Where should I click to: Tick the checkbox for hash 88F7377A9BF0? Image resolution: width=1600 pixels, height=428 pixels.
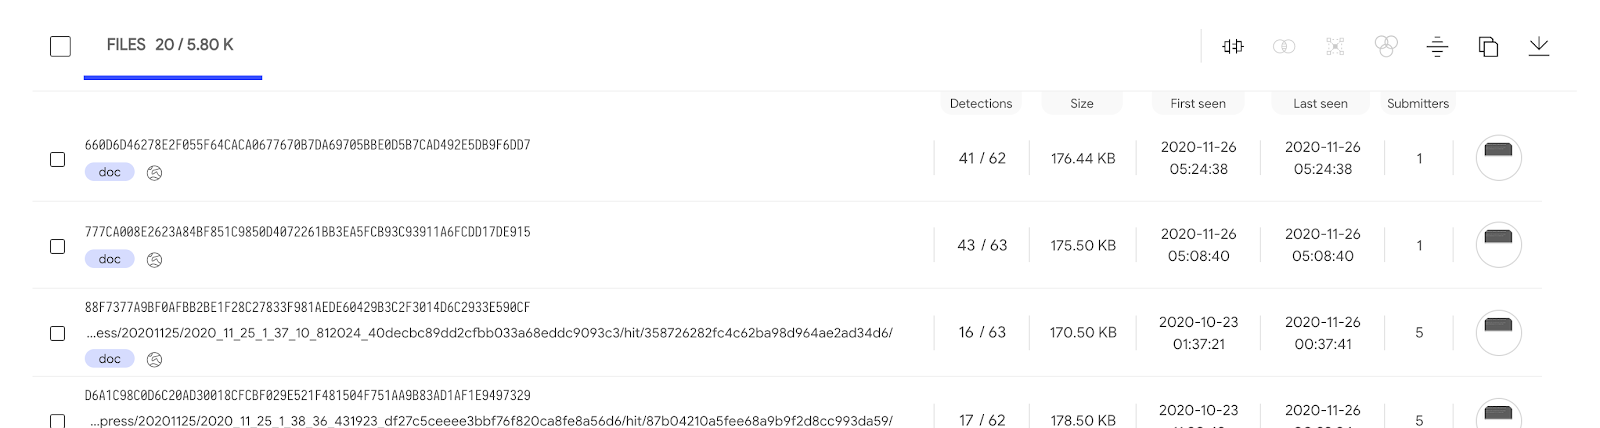click(58, 333)
